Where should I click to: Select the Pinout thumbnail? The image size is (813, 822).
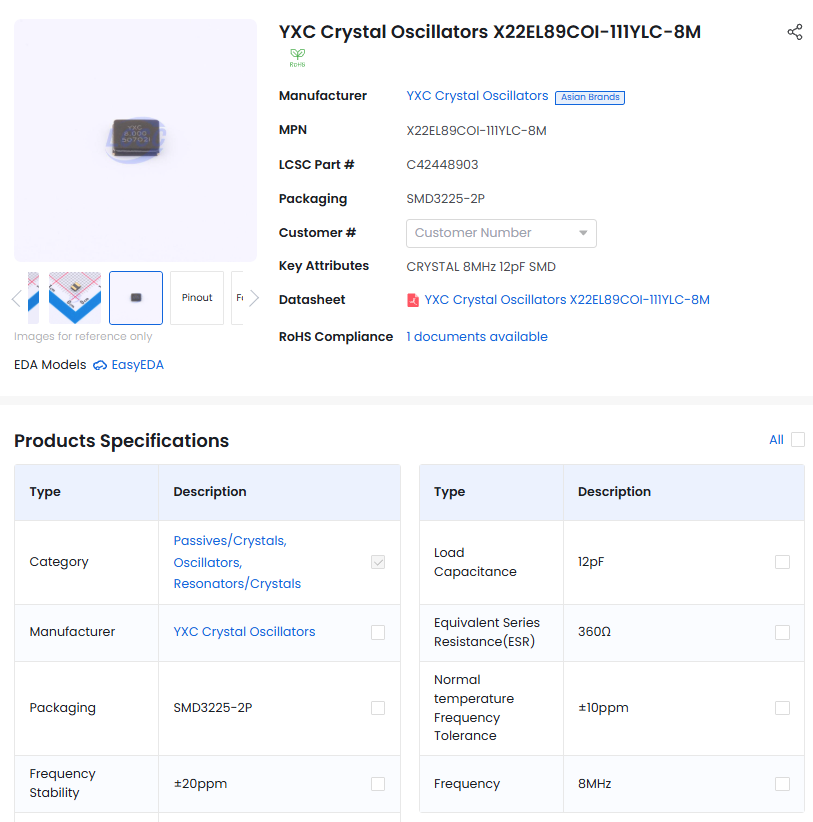[197, 298]
